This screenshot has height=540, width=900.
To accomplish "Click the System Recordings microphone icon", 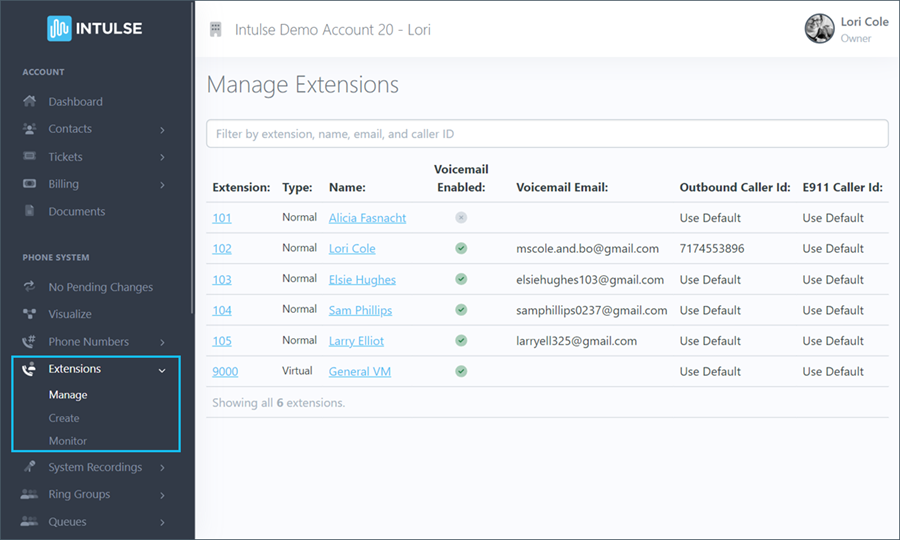I will (29, 467).
